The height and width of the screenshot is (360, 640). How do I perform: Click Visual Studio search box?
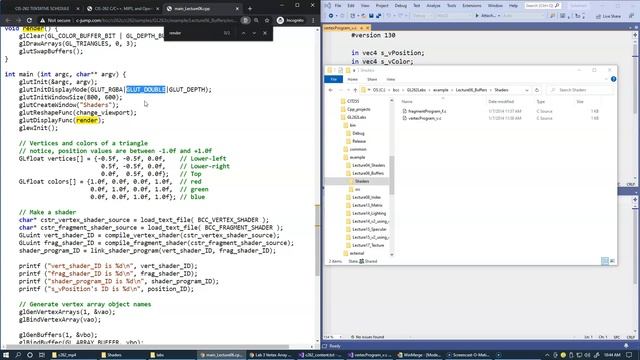click(x=542, y=6)
